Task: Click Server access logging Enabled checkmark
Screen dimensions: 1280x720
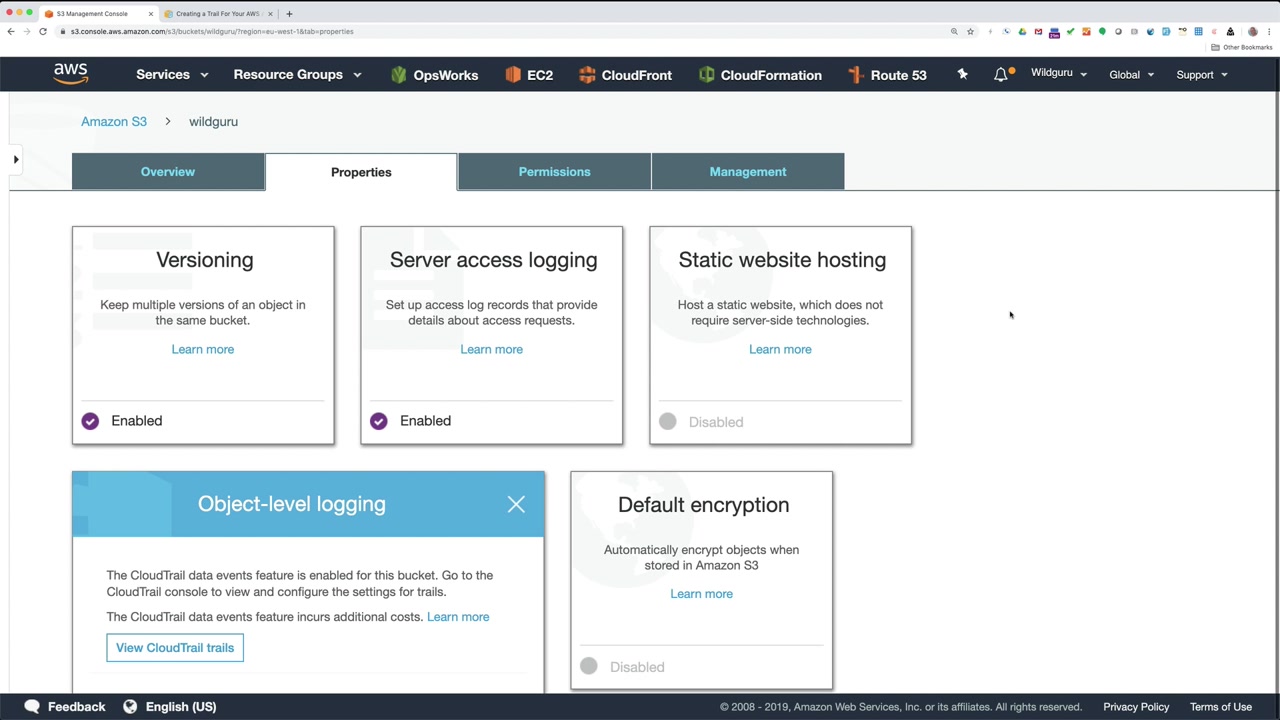Action: tap(379, 421)
